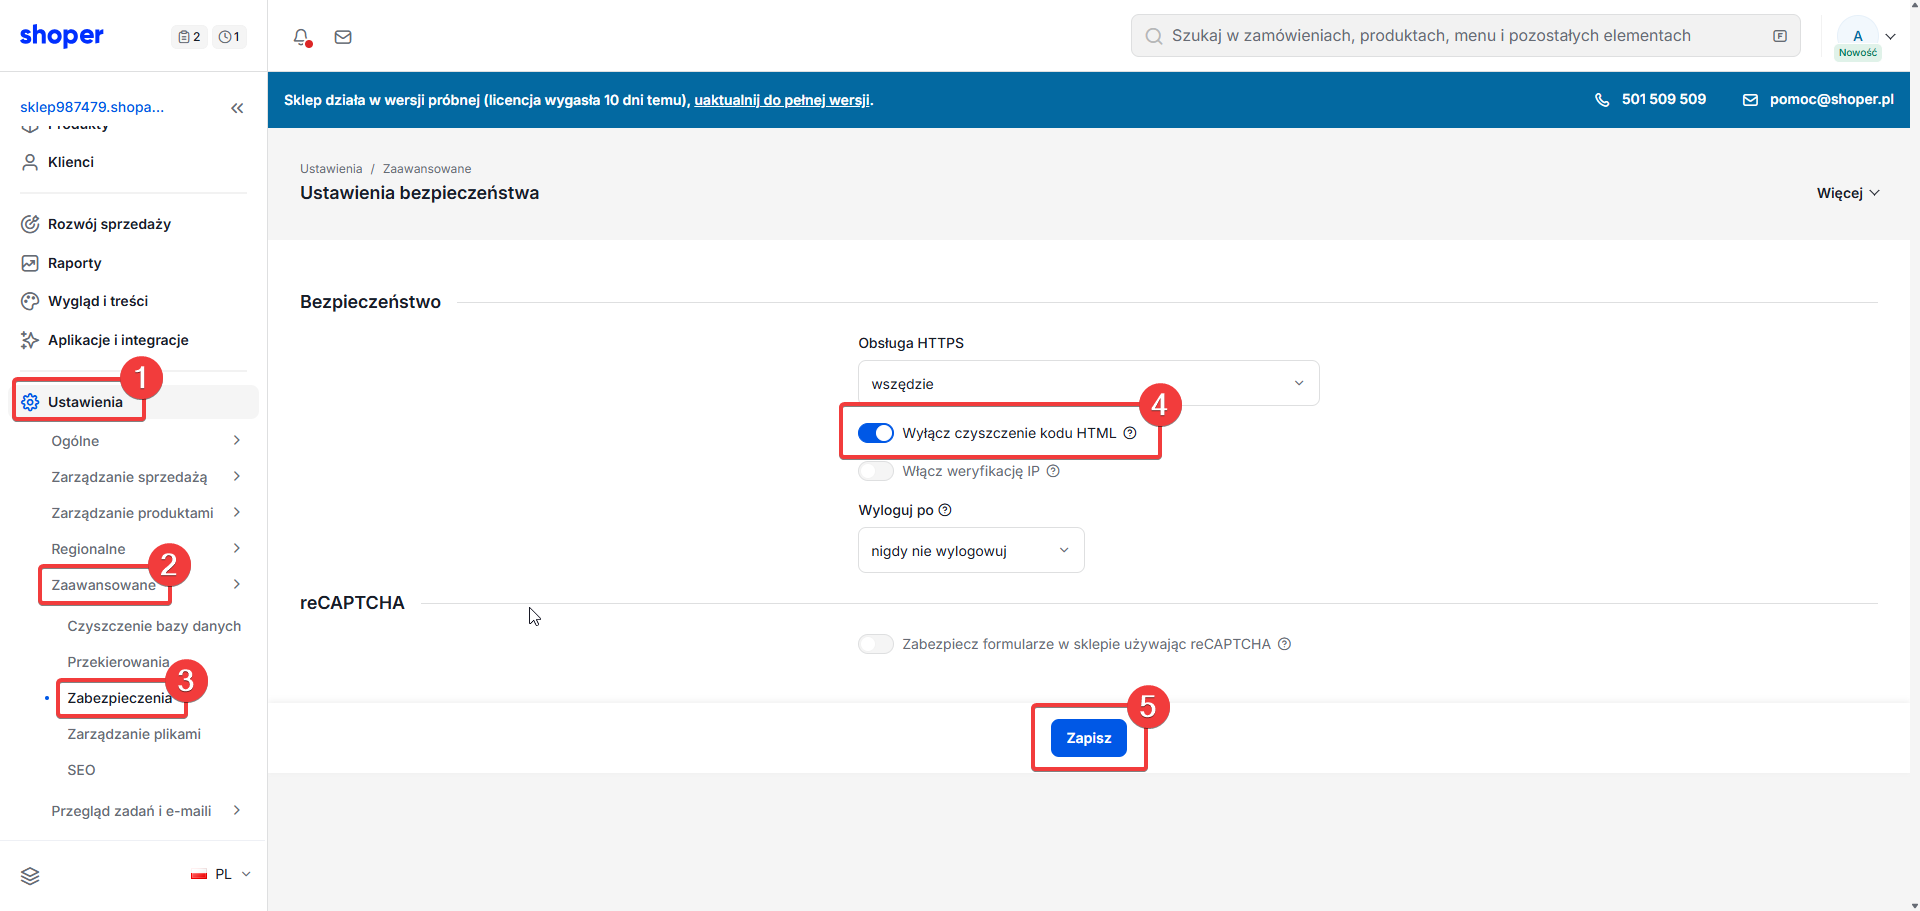This screenshot has width=1920, height=911.
Task: Toggle the reCAPTCHA form protection switch
Action: tap(876, 644)
